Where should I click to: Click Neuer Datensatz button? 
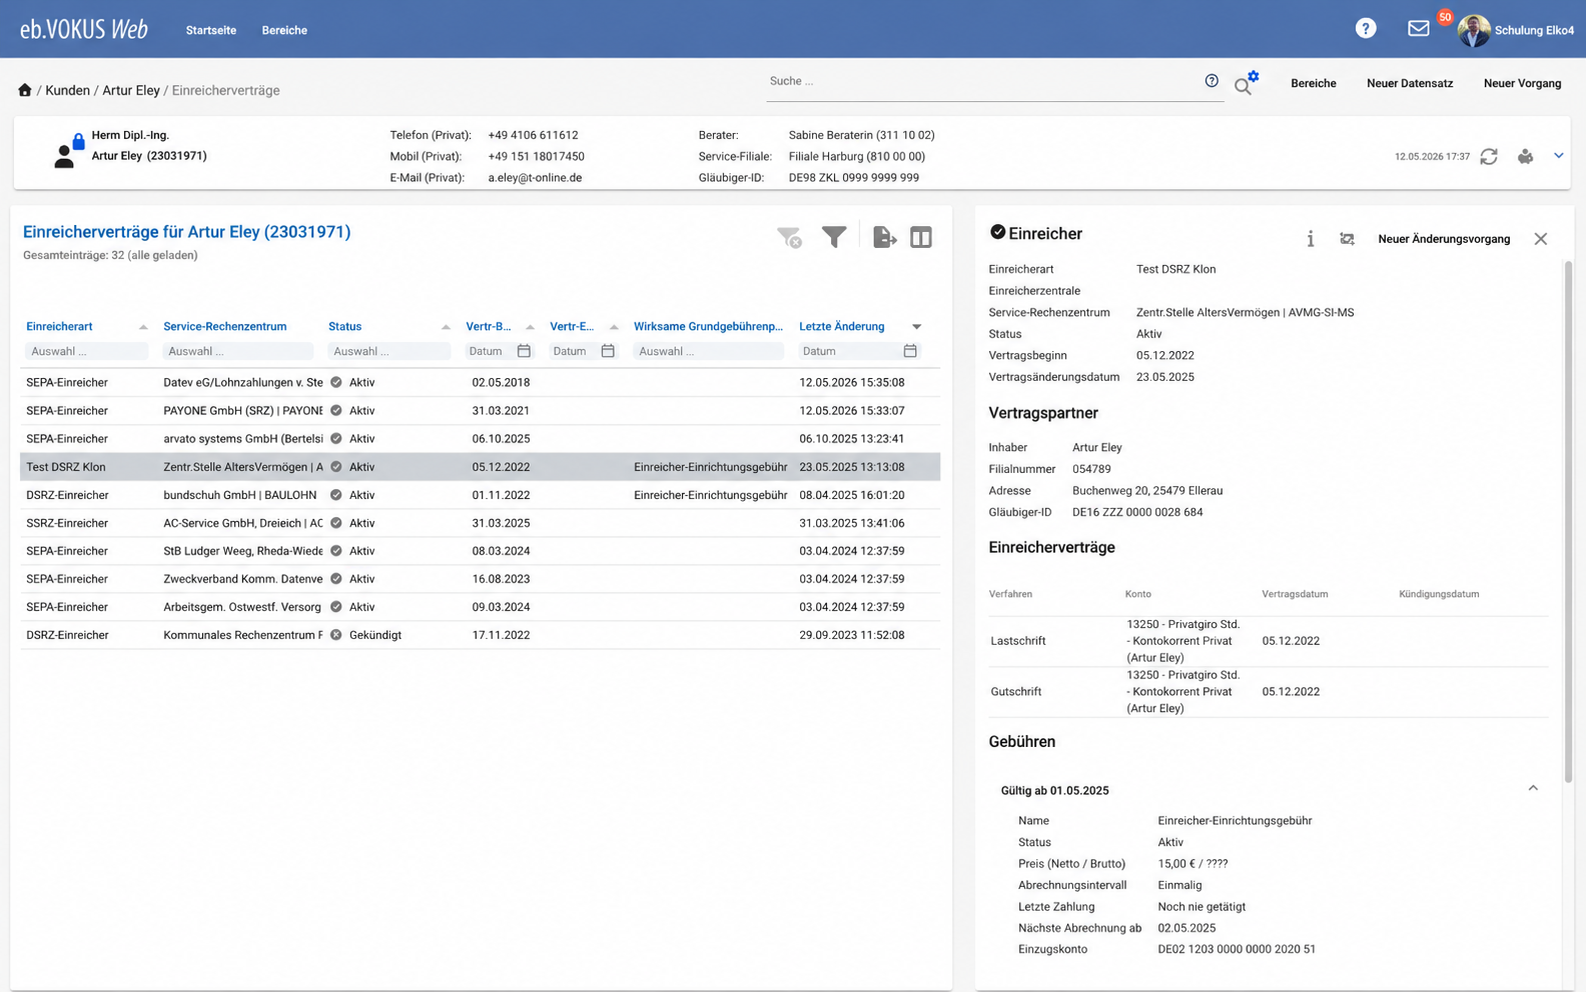tap(1410, 83)
